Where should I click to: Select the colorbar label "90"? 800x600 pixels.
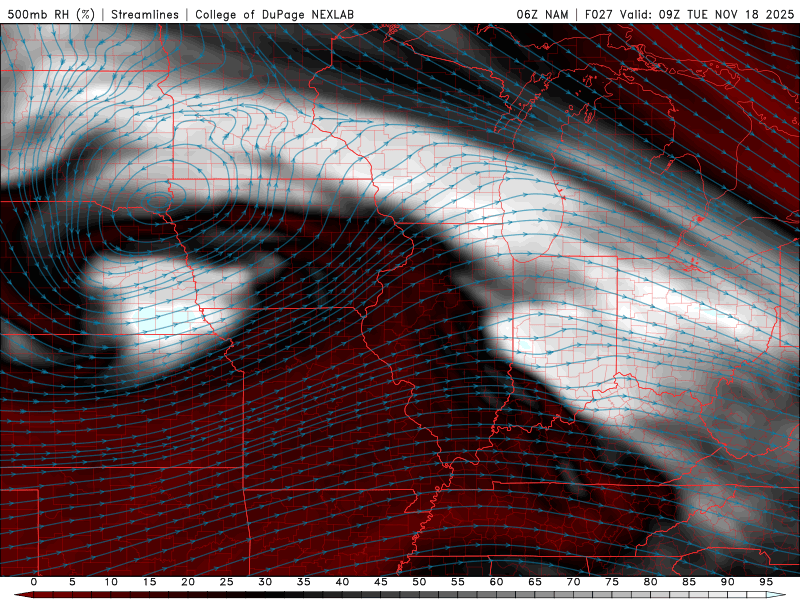tap(727, 582)
